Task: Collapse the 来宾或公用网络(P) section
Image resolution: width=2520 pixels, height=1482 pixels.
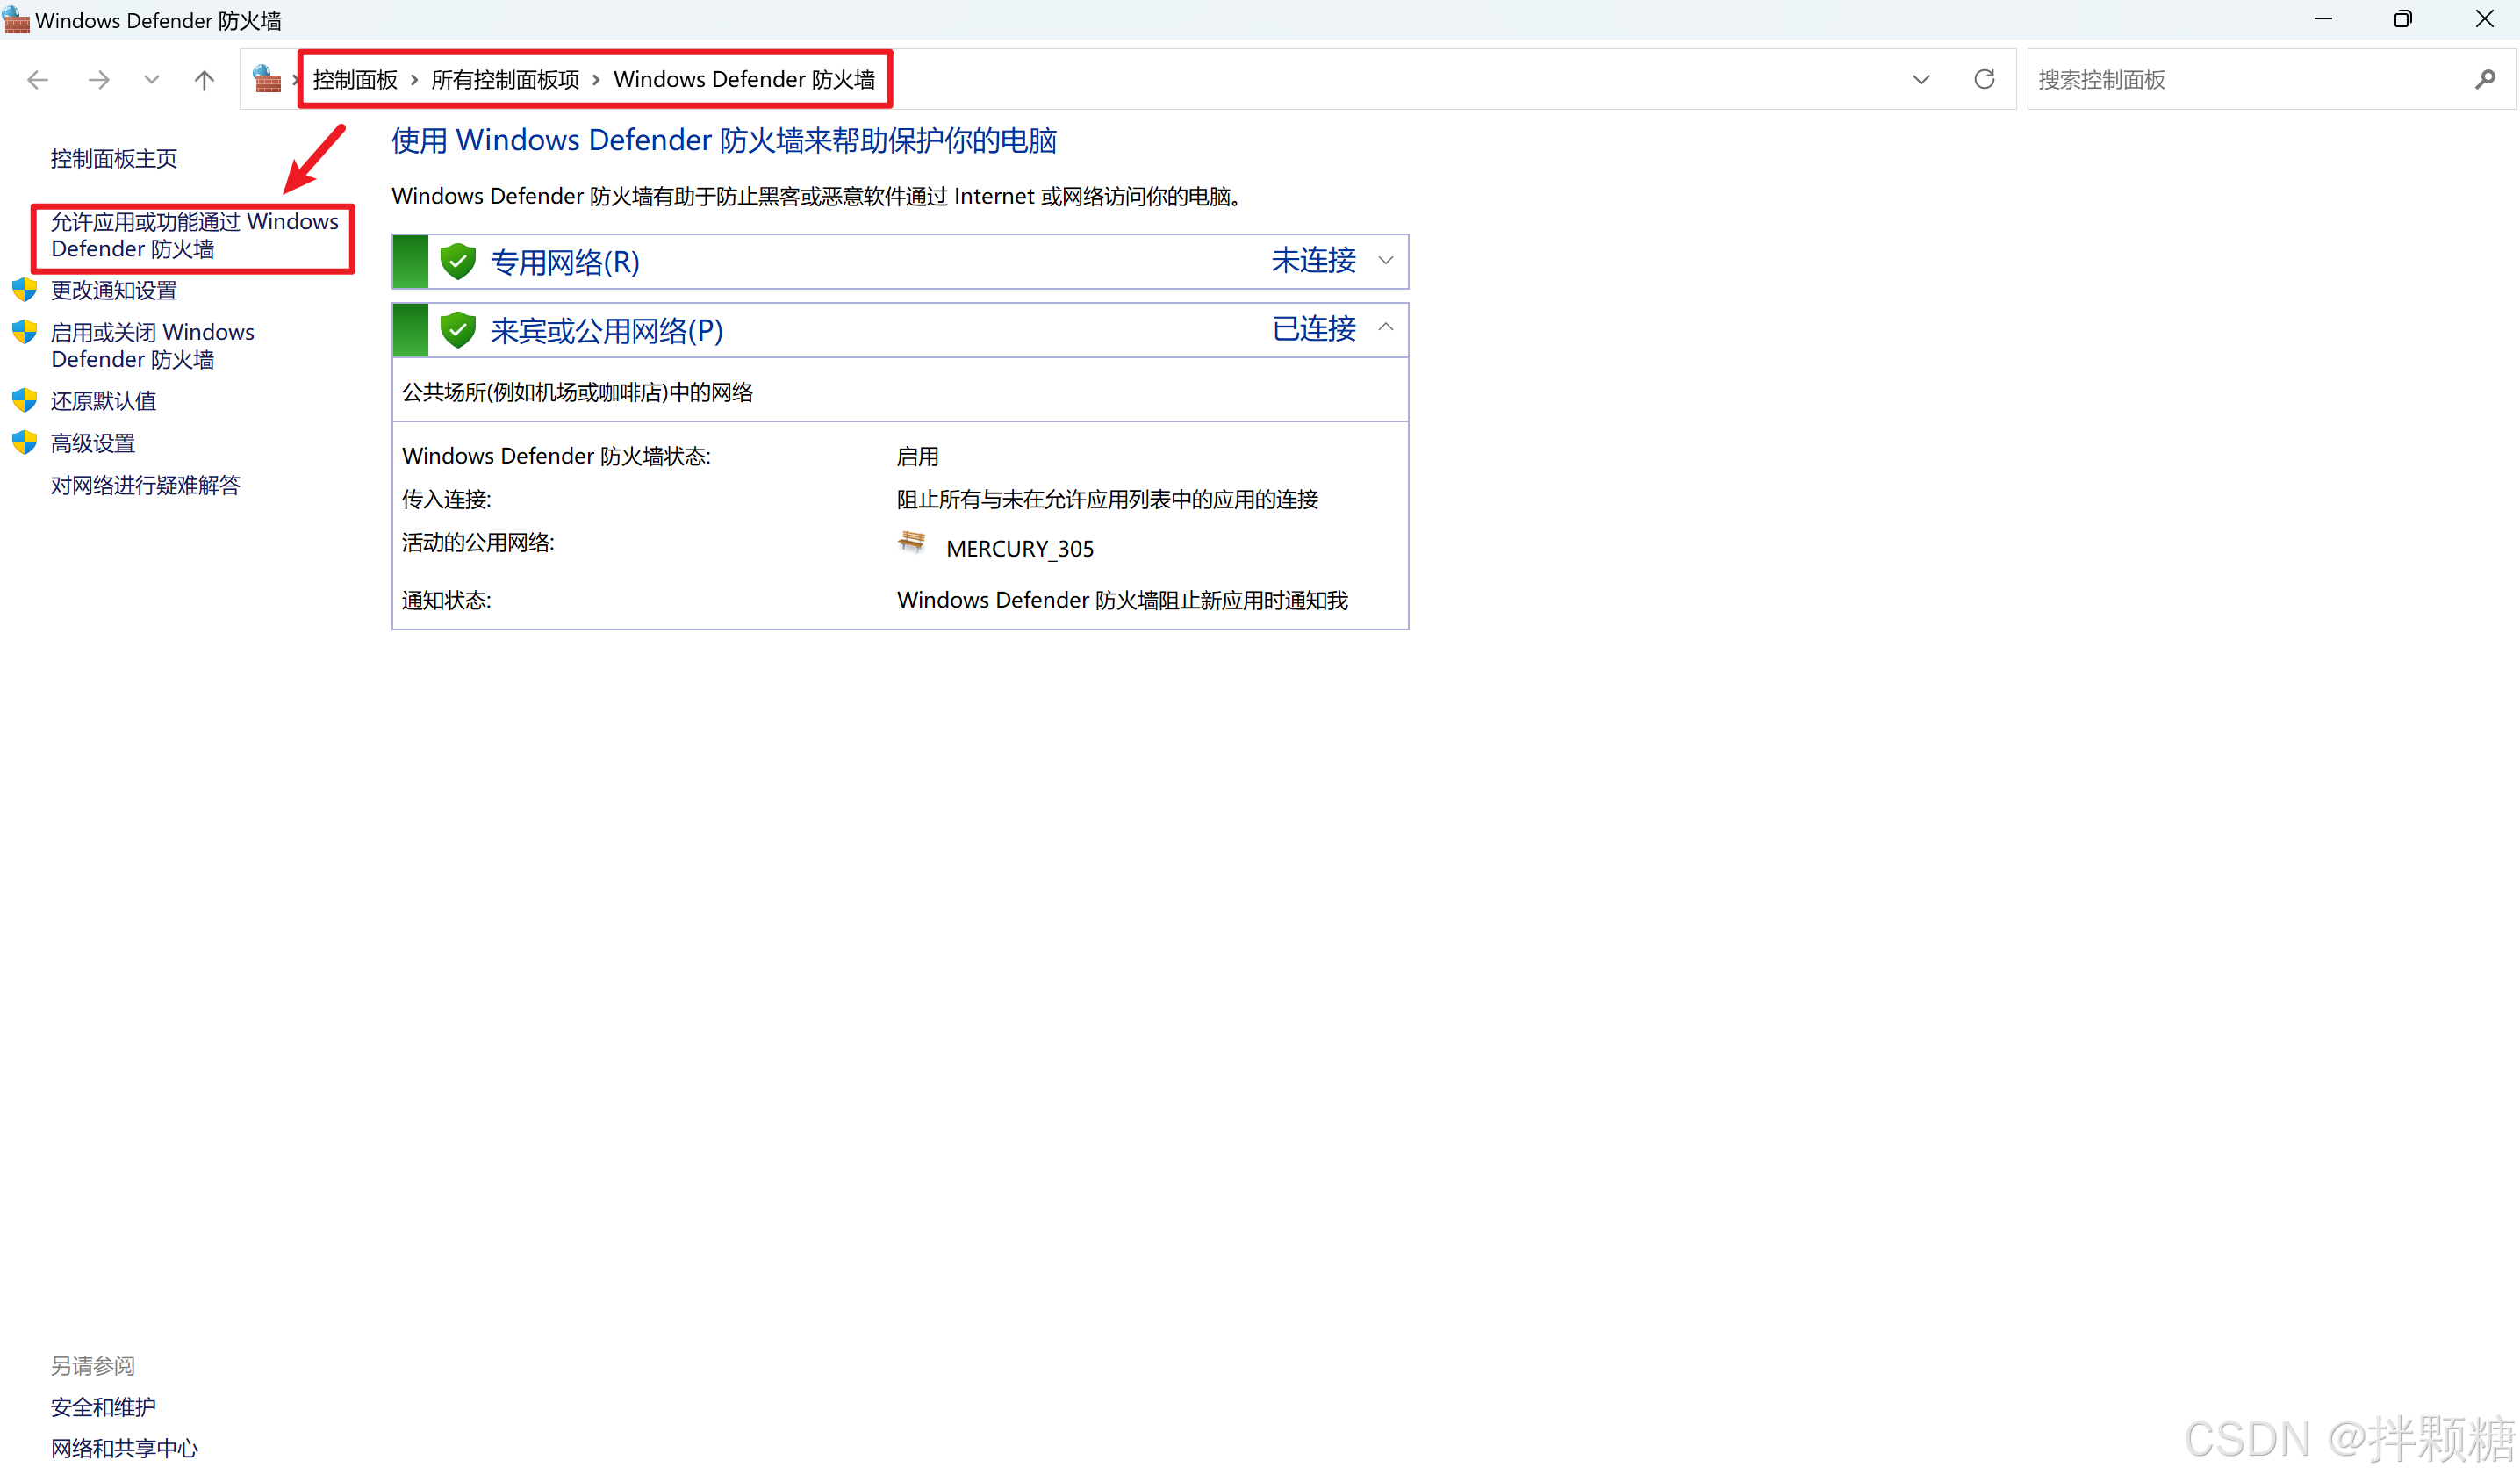Action: click(x=1385, y=328)
